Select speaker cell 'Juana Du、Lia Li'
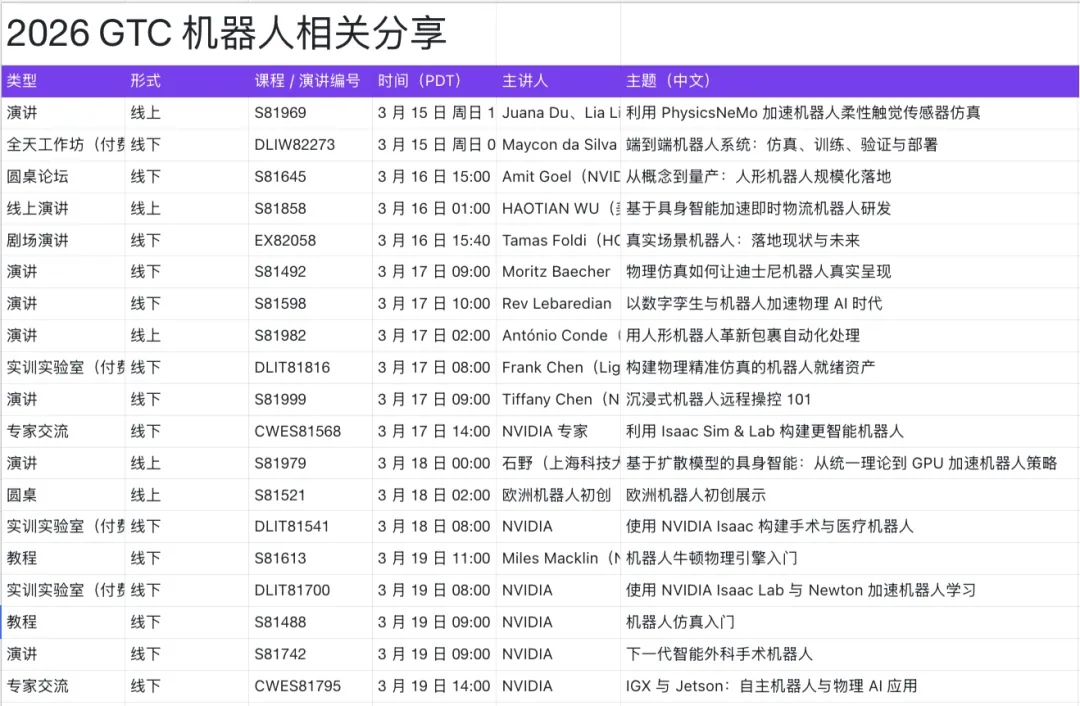 pyautogui.click(x=561, y=113)
